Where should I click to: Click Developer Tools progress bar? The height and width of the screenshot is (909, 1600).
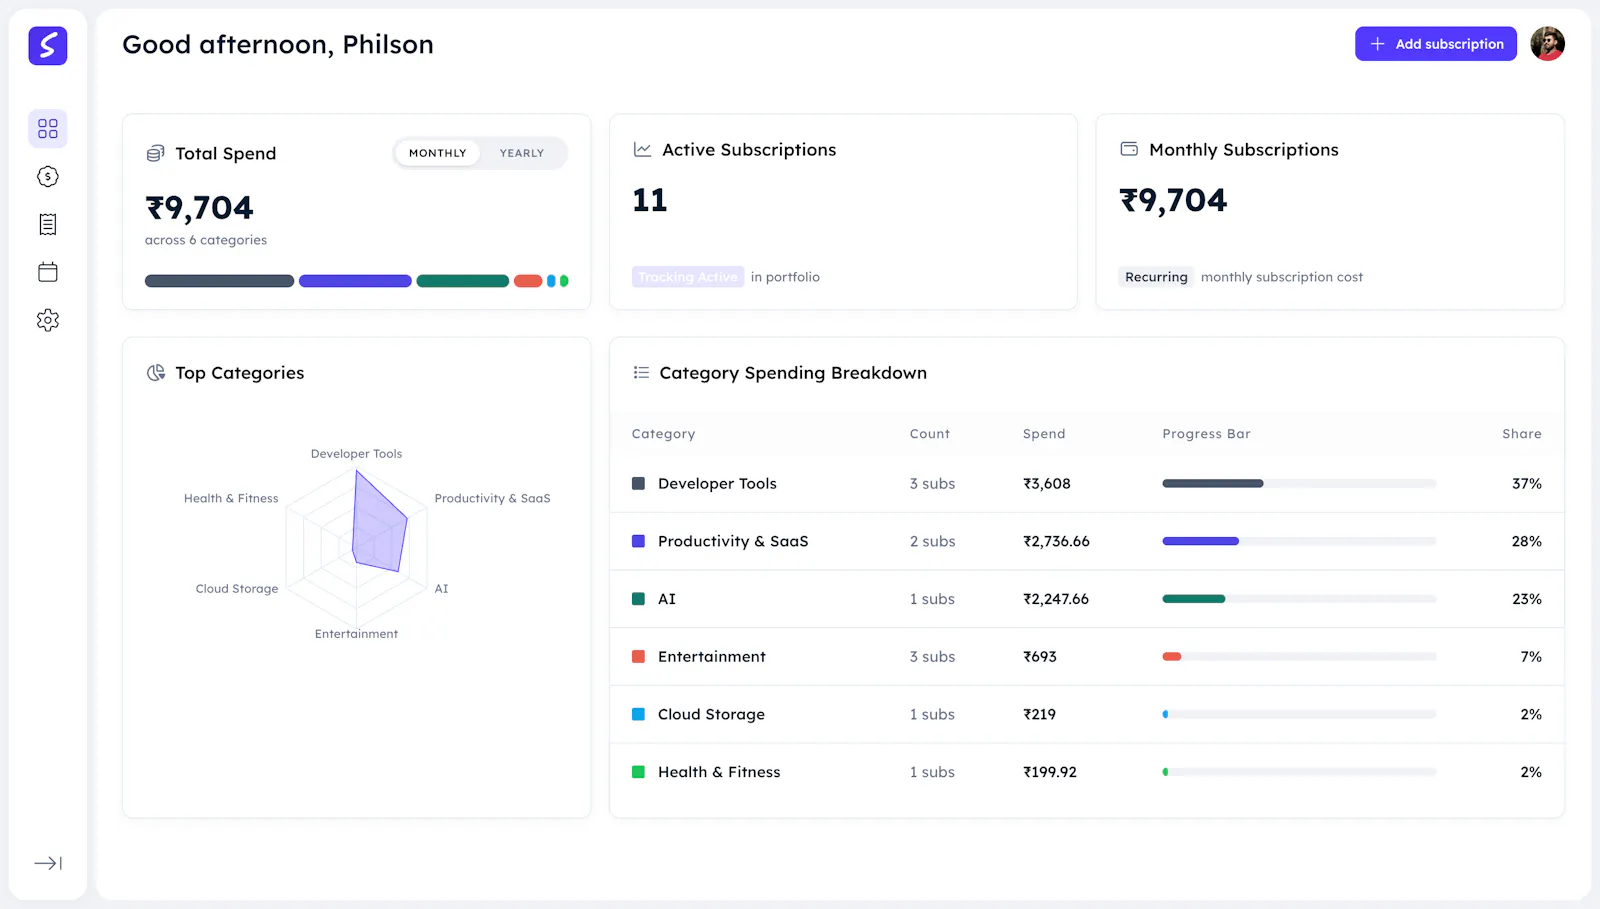[1299, 484]
